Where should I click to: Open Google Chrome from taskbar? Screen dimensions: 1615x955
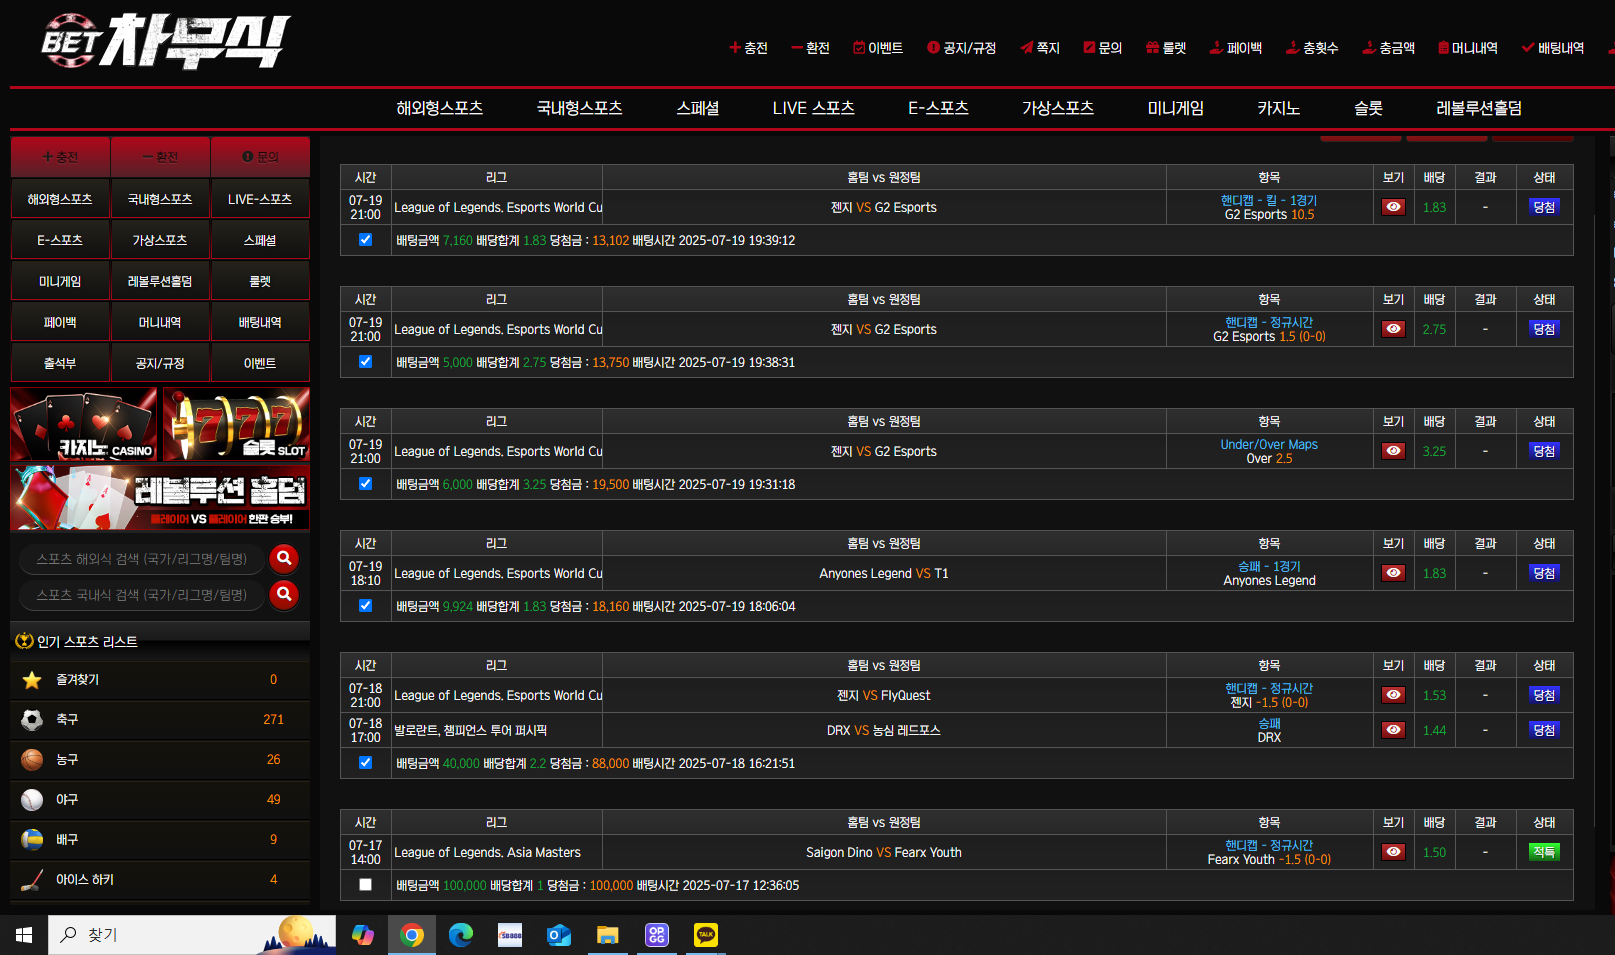(412, 935)
